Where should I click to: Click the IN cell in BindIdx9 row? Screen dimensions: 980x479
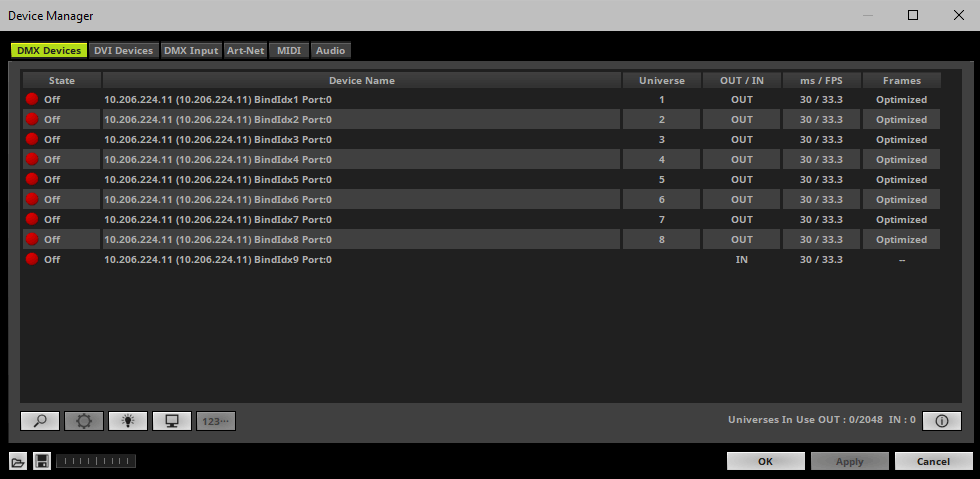coord(742,260)
